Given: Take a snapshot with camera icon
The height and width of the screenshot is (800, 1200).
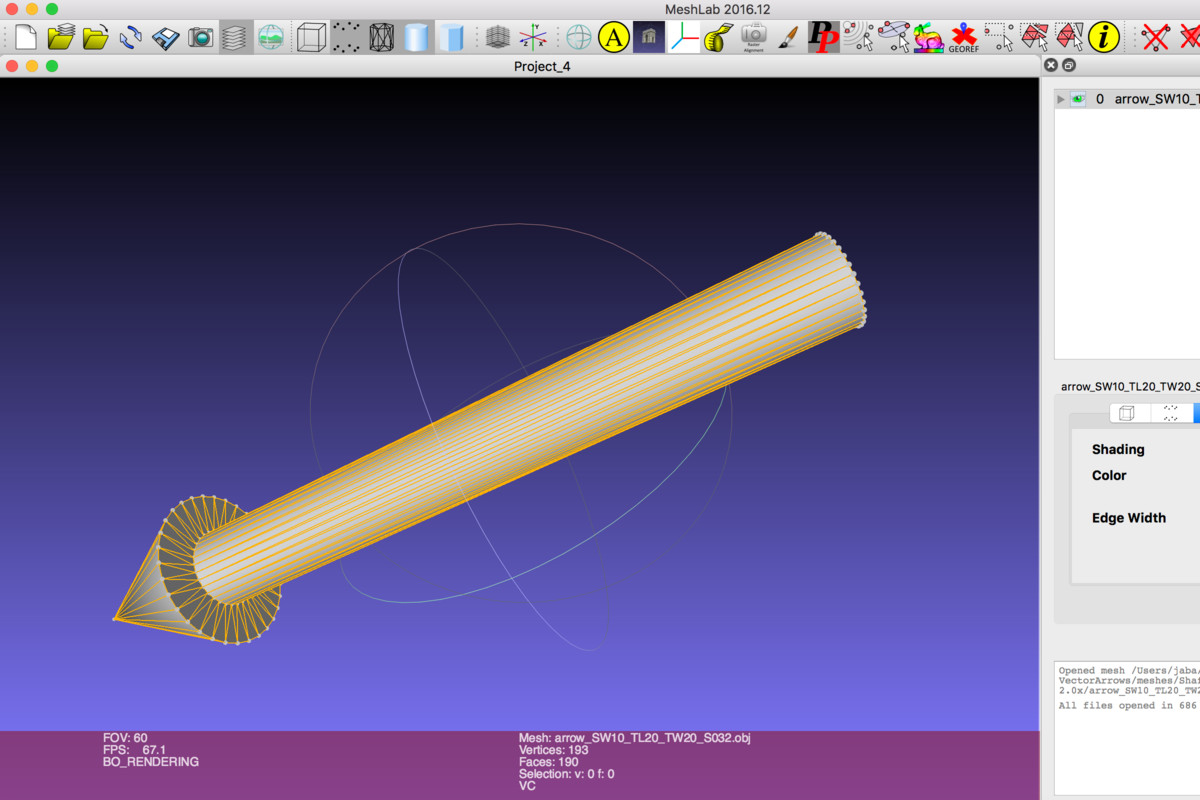Looking at the screenshot, I should [201, 38].
